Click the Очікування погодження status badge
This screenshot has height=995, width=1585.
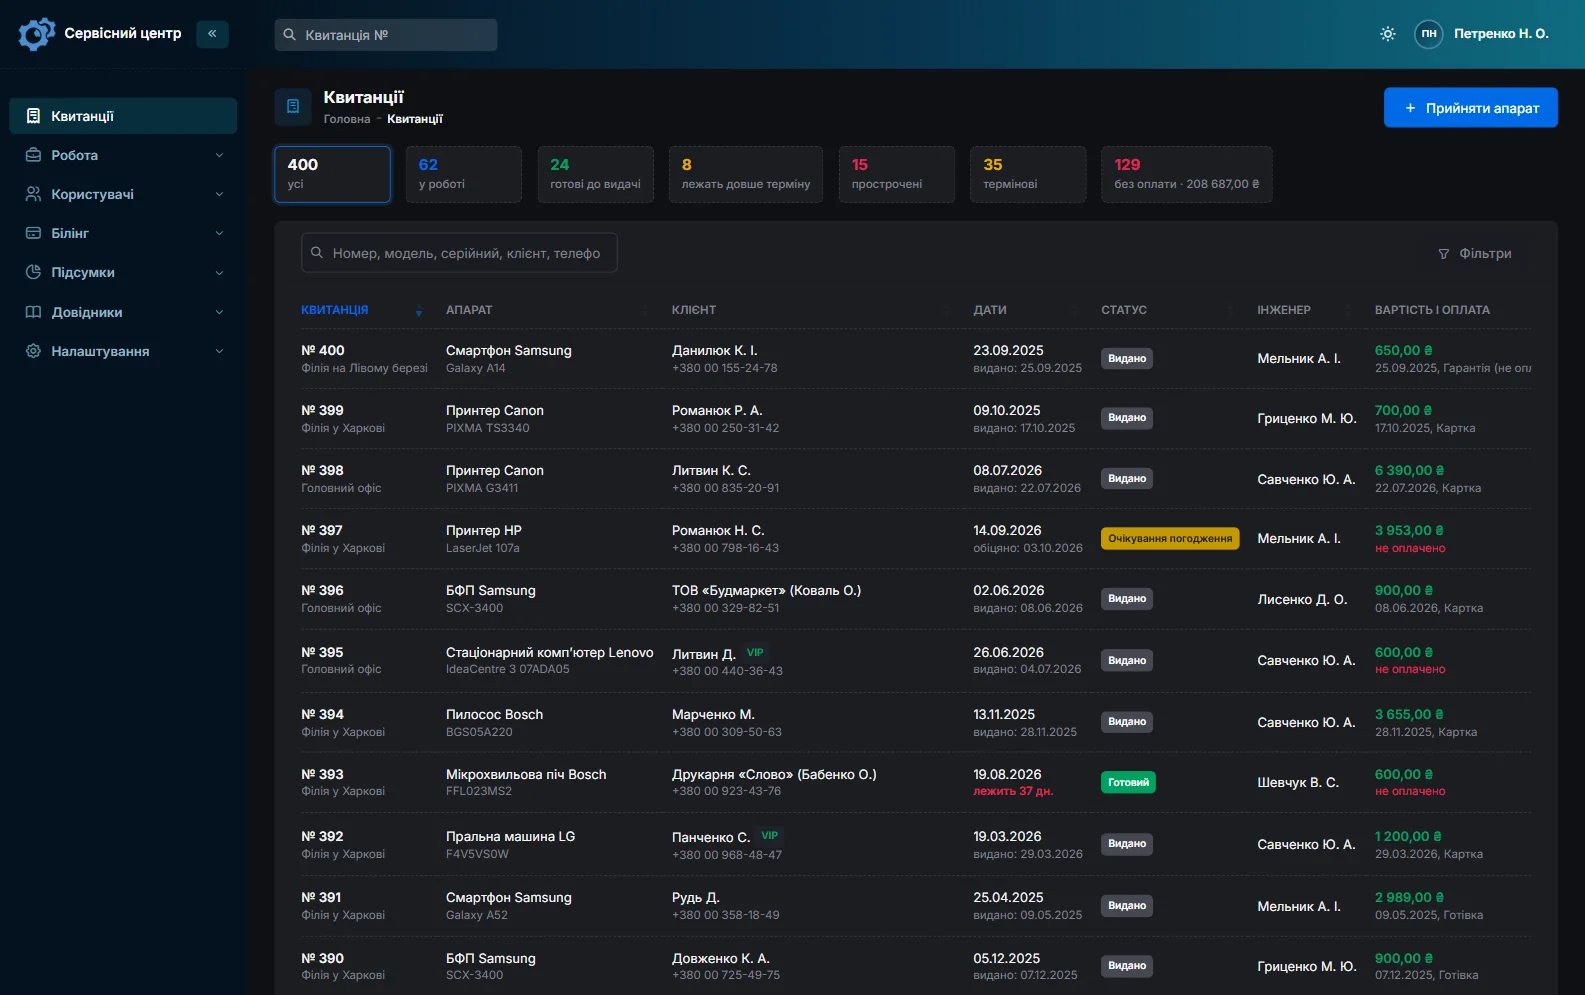[1170, 539]
